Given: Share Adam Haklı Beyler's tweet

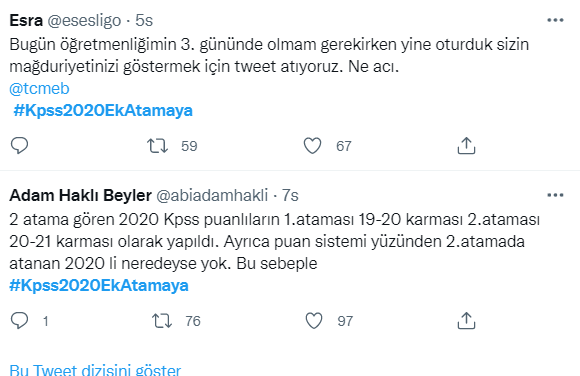Looking at the screenshot, I should 466,320.
